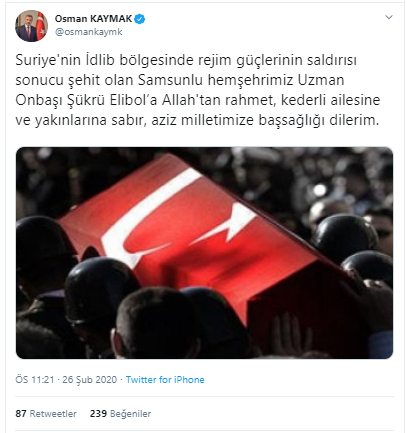Click the black helmet at the photo's right edge

(369, 268)
